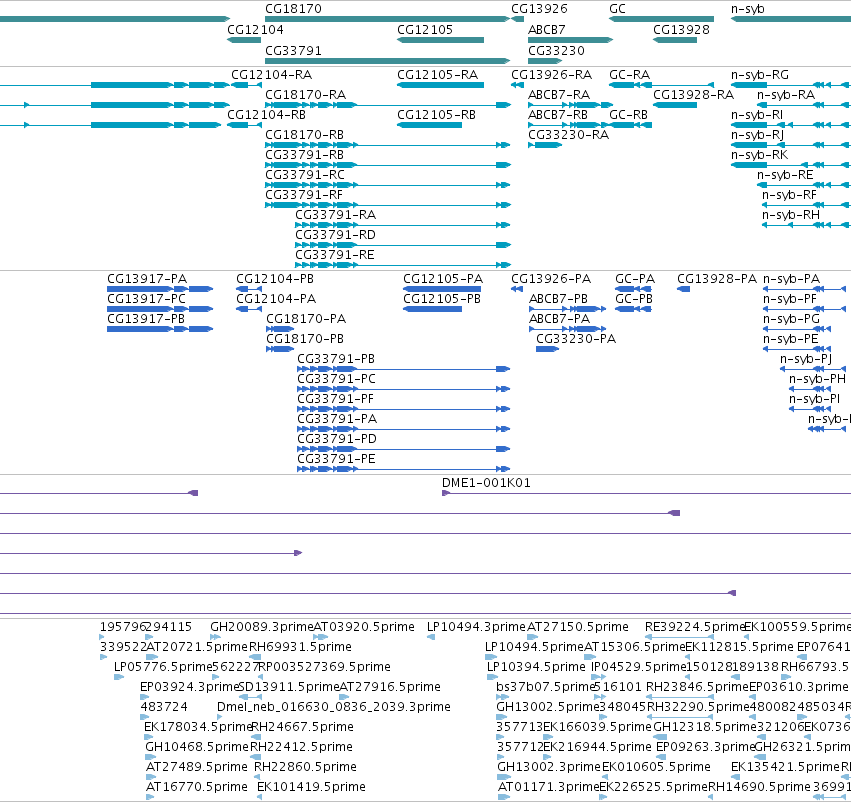This screenshot has height=802, width=851.
Task: Click EST LP05776.5prime
Action: point(119,677)
